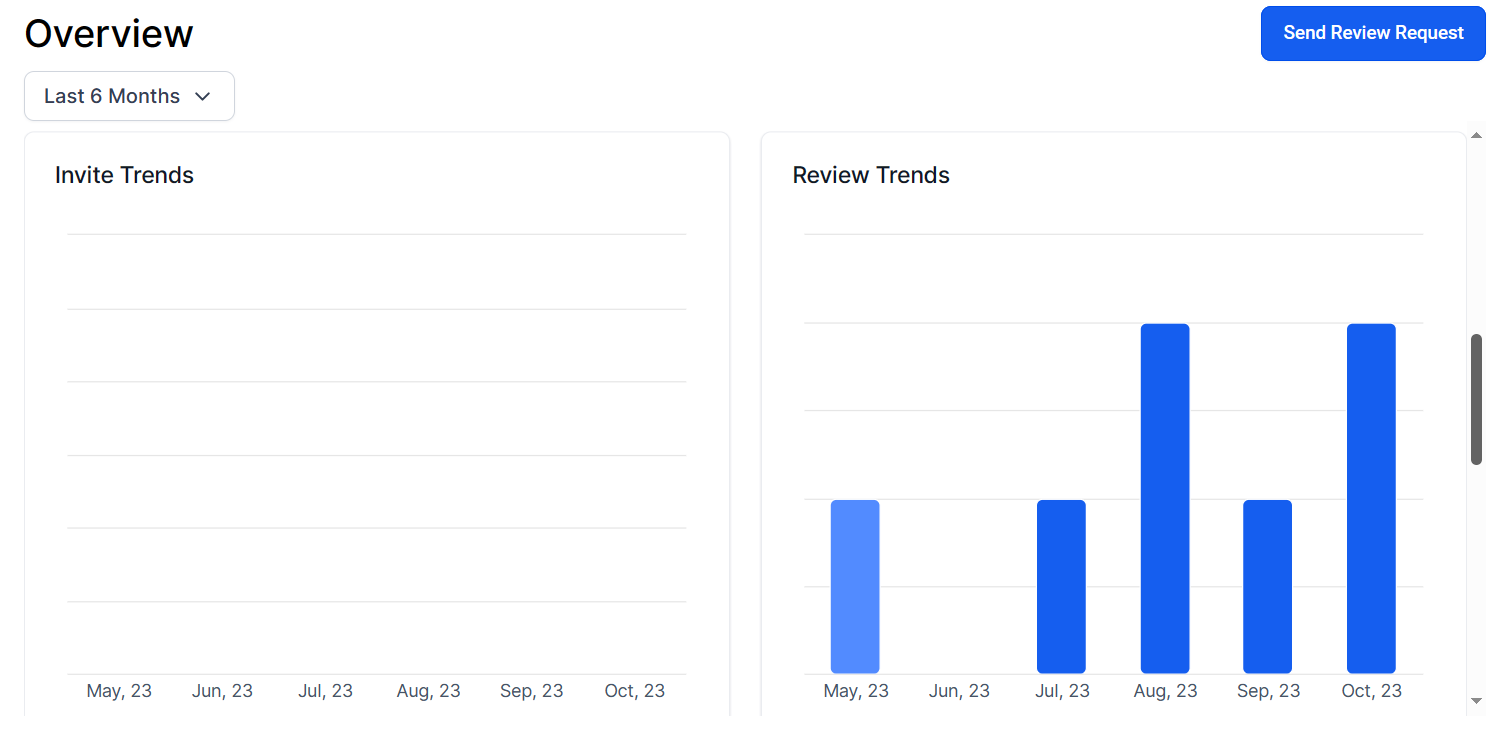1496x742 pixels.
Task: Click the Overview page heading
Action: click(x=109, y=33)
